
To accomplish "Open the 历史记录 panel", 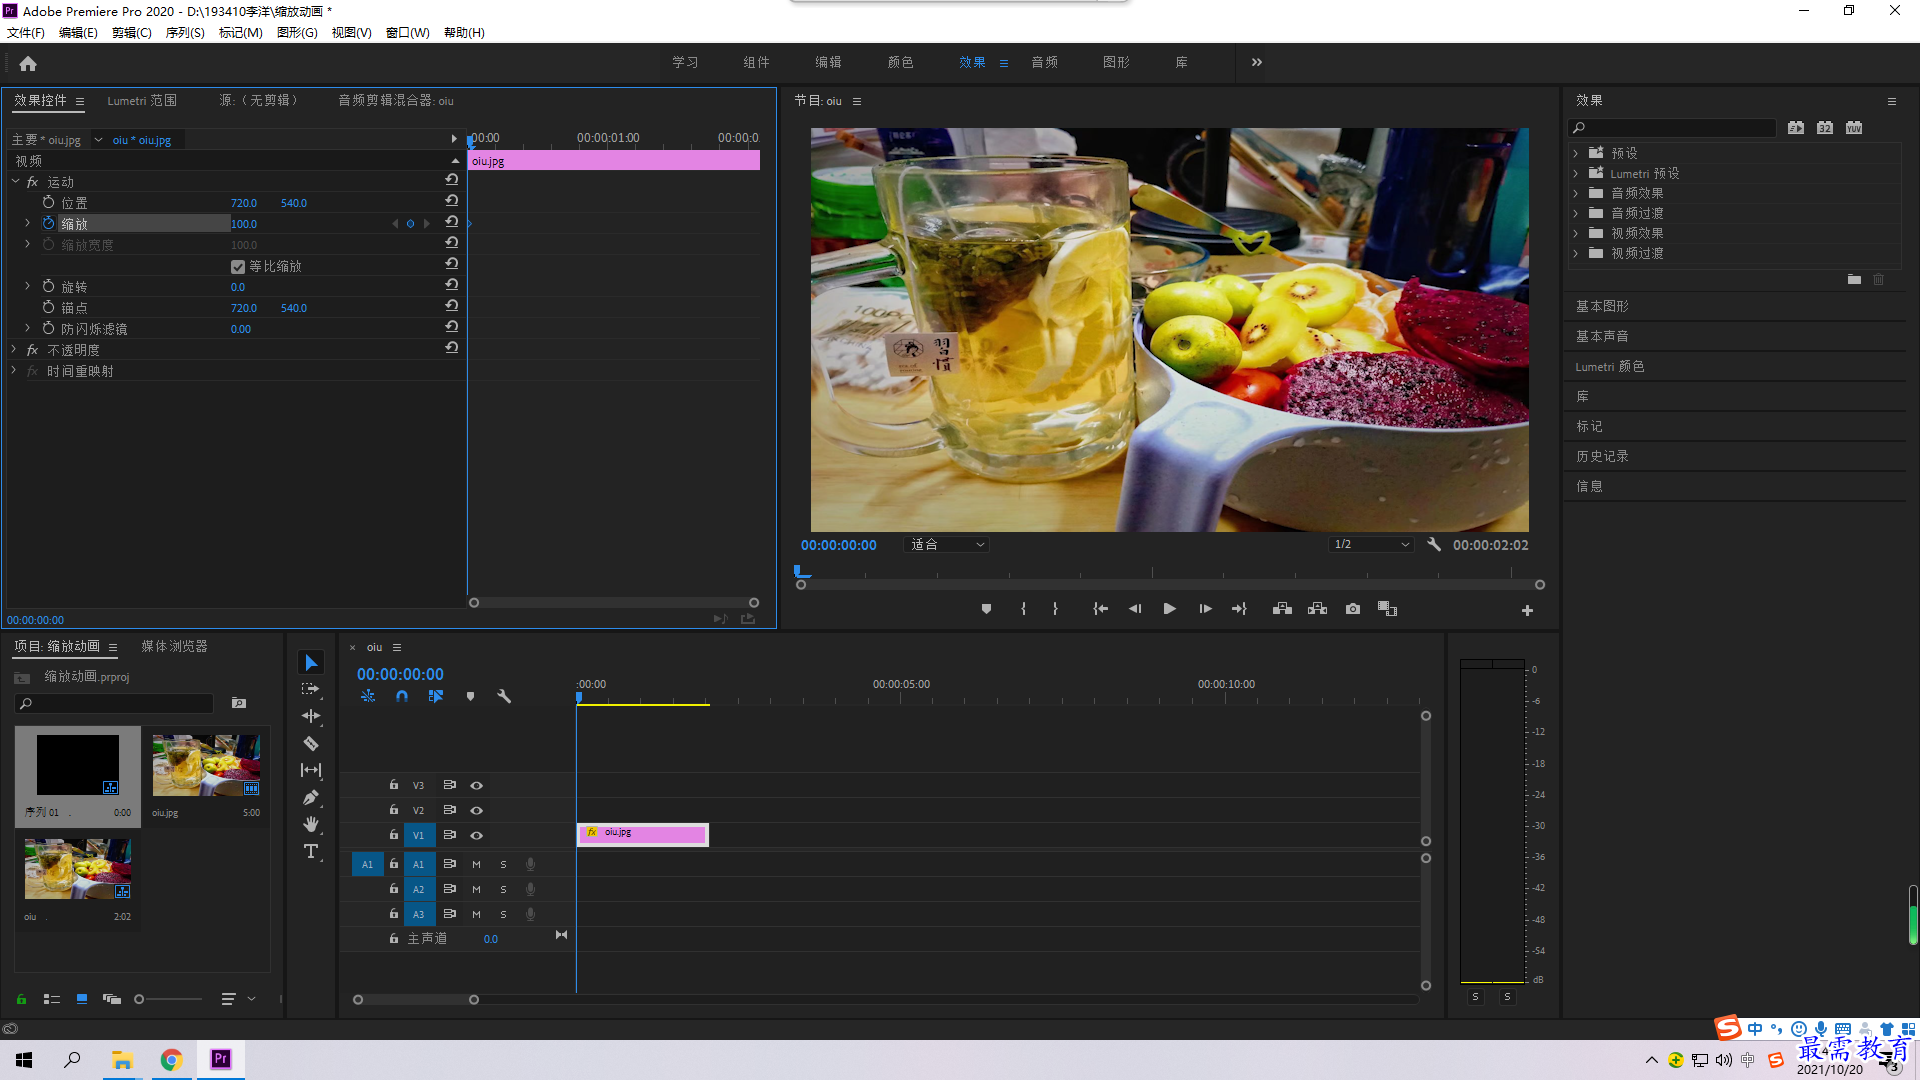I will 1602,456.
